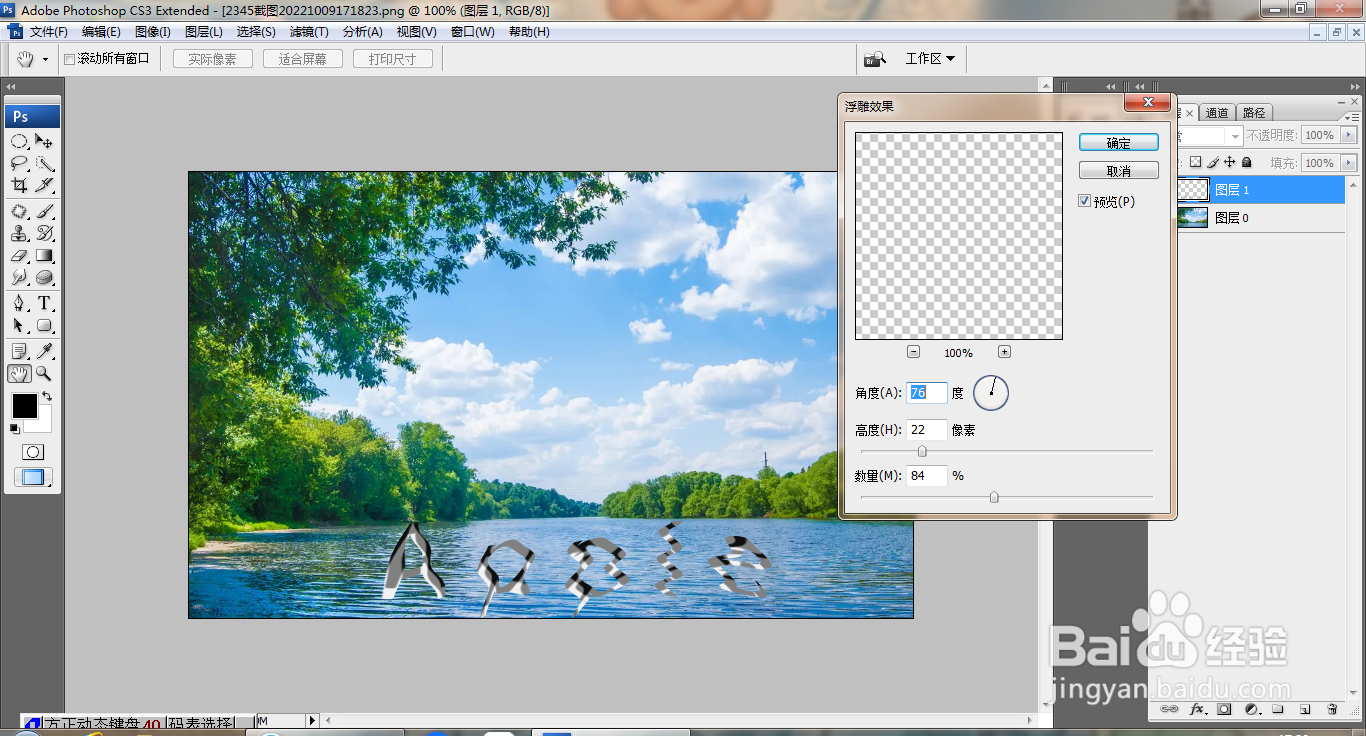Select the Eyedropper tool
Screen dimensions: 1366x736
point(45,351)
